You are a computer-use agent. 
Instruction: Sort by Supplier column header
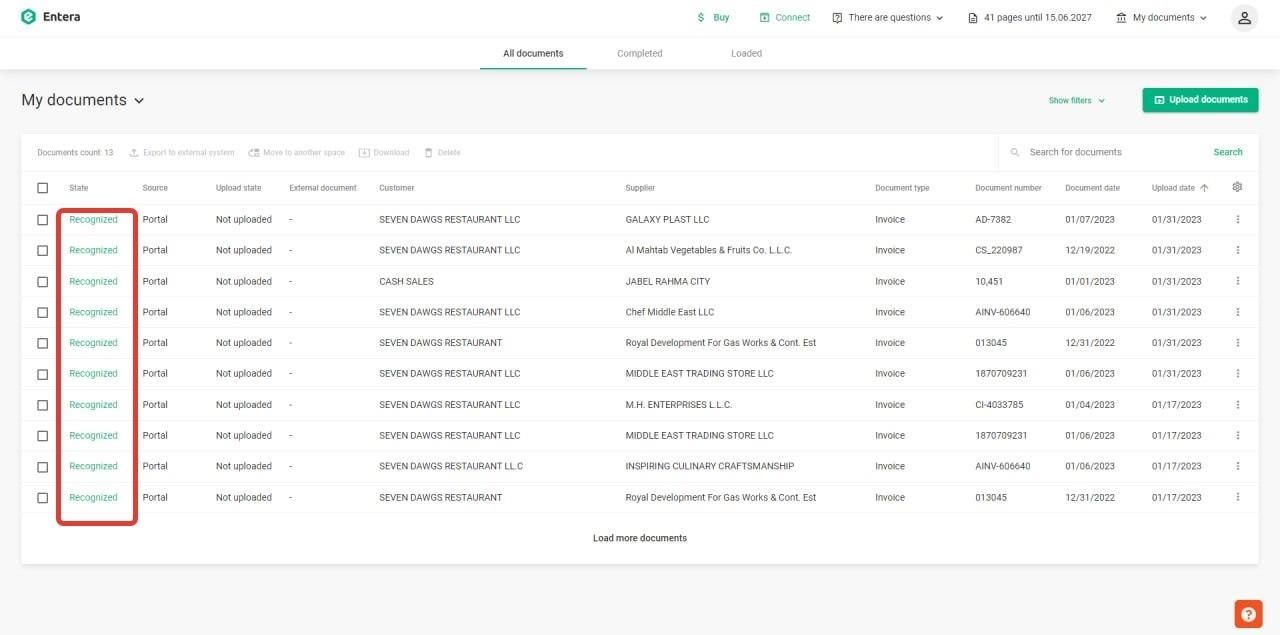[640, 188]
